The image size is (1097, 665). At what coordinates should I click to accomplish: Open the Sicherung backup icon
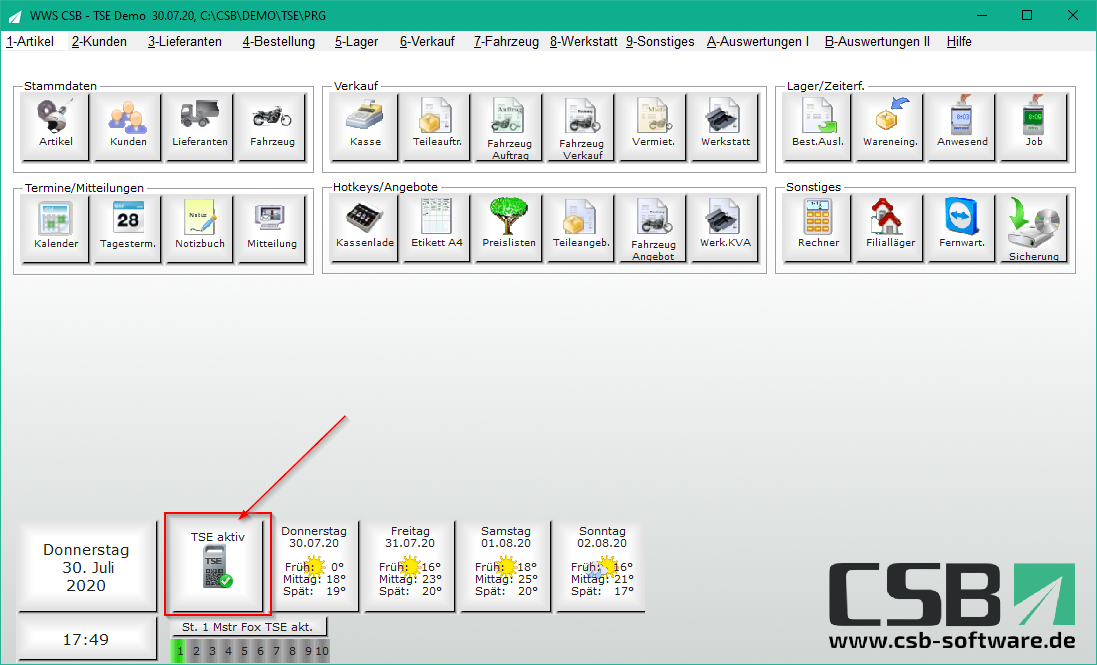tap(1033, 228)
